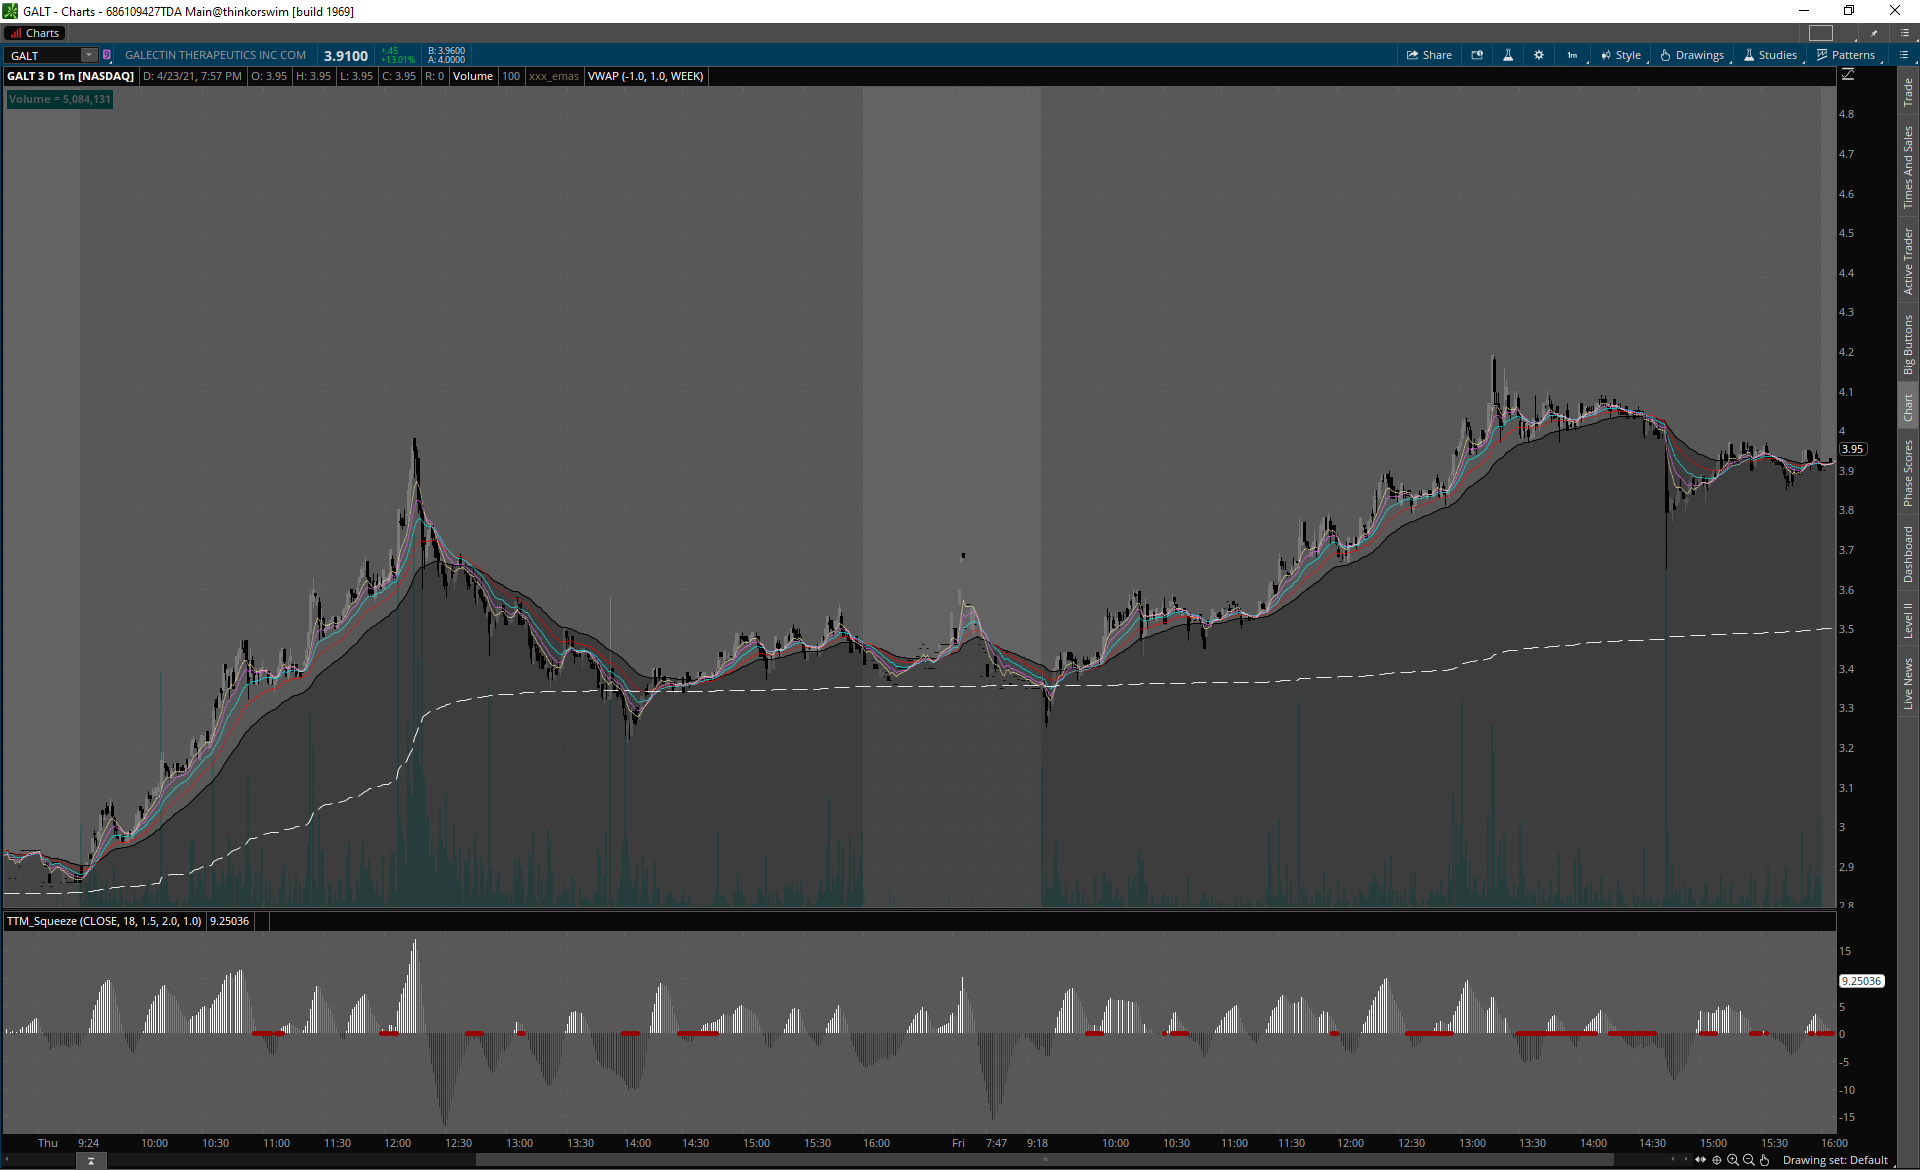Click the pointer hand drawing tool icon
1920x1170 pixels.
(x=1765, y=1160)
